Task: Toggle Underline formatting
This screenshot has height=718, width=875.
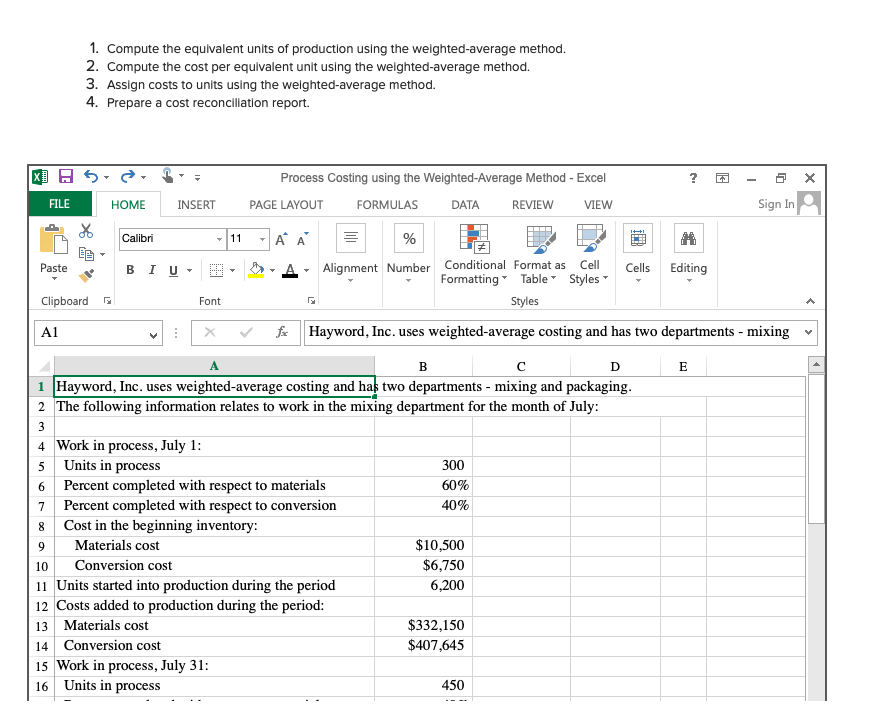Action: [x=174, y=271]
